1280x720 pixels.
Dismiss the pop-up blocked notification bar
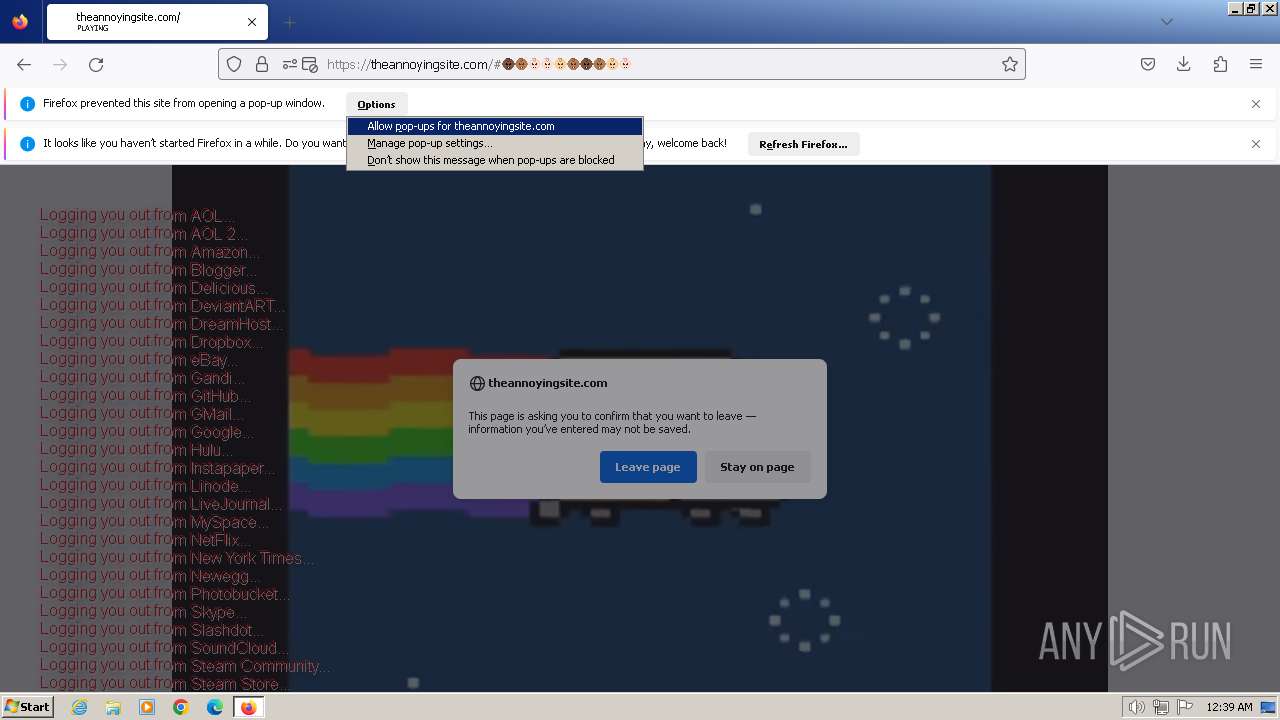click(x=1256, y=104)
